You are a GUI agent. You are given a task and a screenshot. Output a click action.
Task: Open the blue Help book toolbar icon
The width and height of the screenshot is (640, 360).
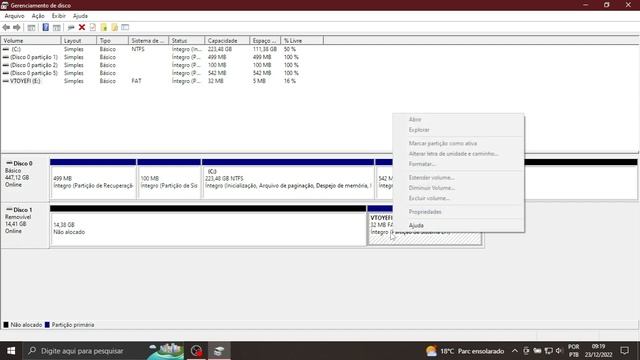(45, 27)
